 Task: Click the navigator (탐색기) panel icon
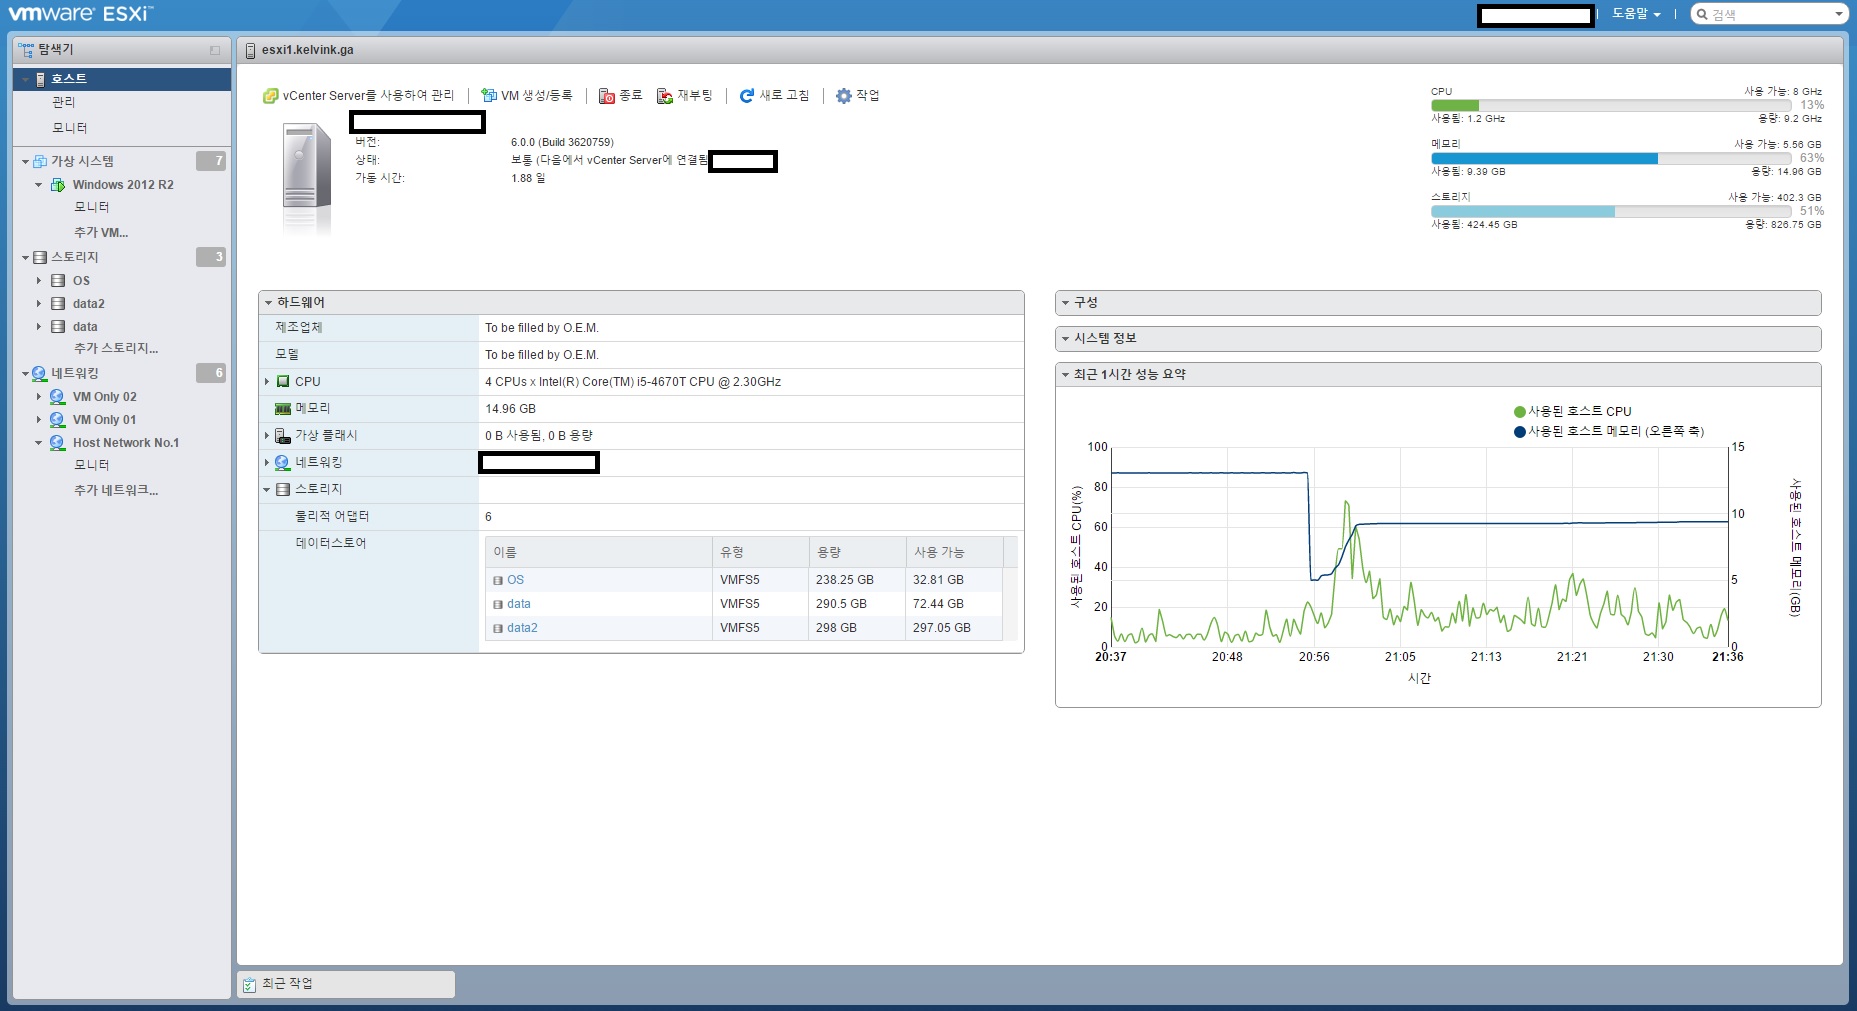coord(26,49)
